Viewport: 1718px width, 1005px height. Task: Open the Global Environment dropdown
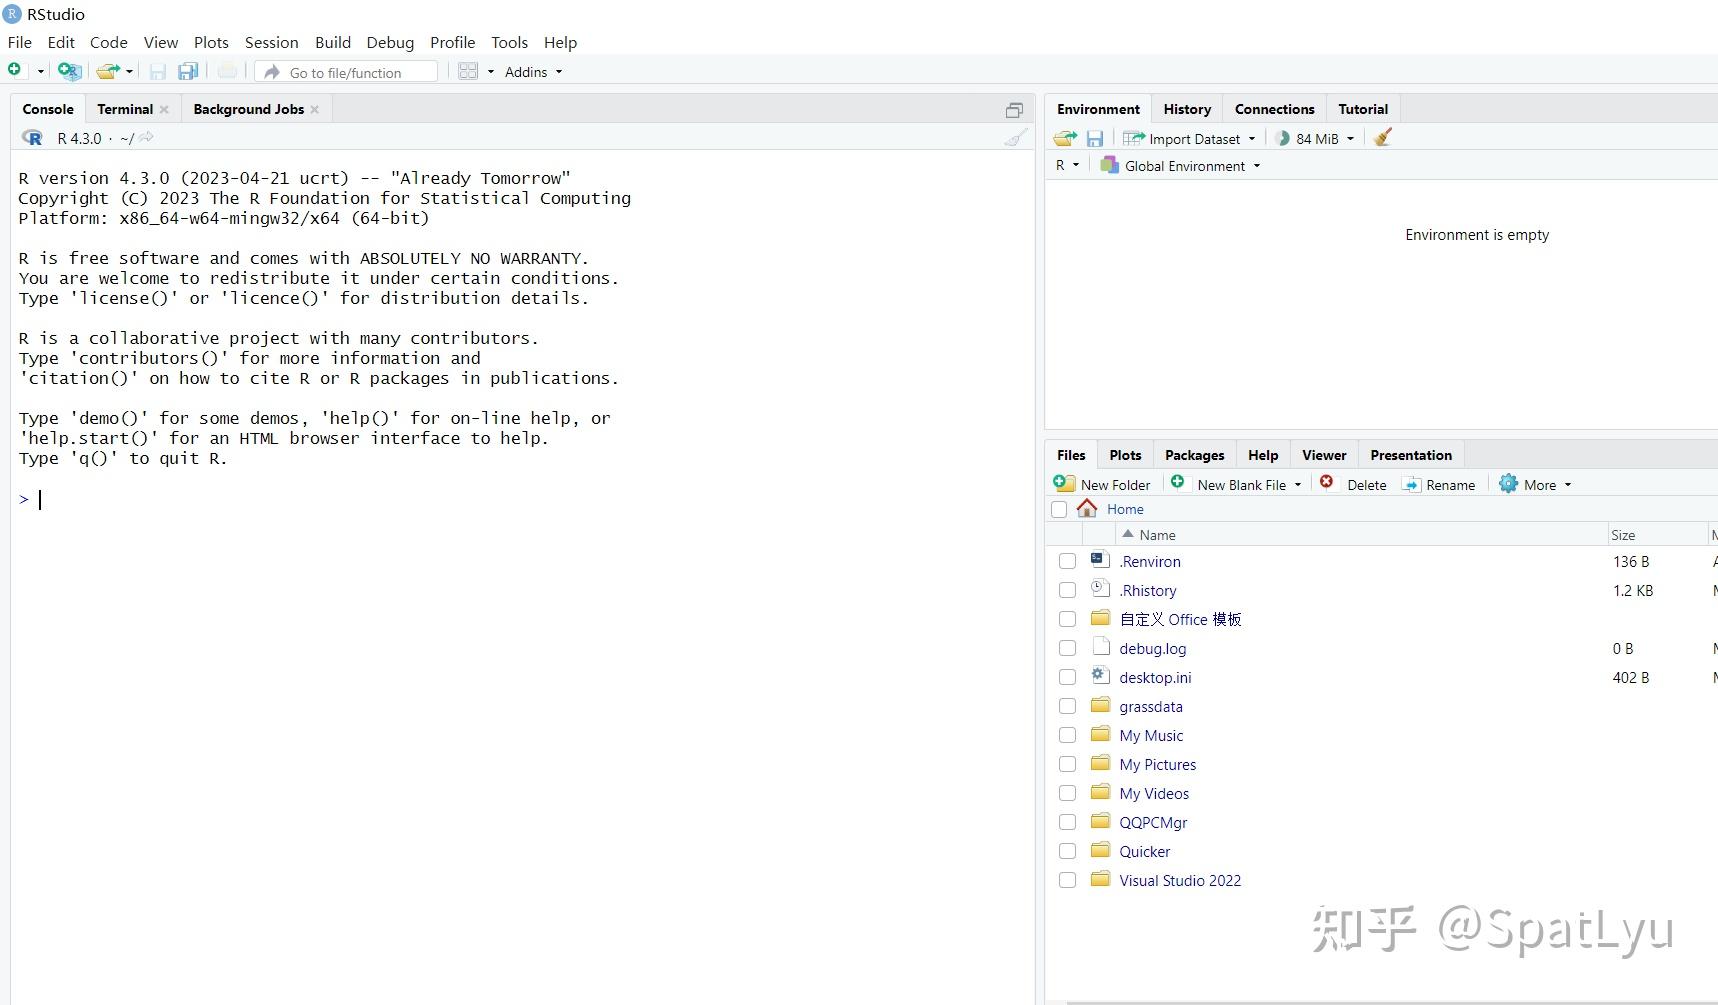click(x=1180, y=166)
